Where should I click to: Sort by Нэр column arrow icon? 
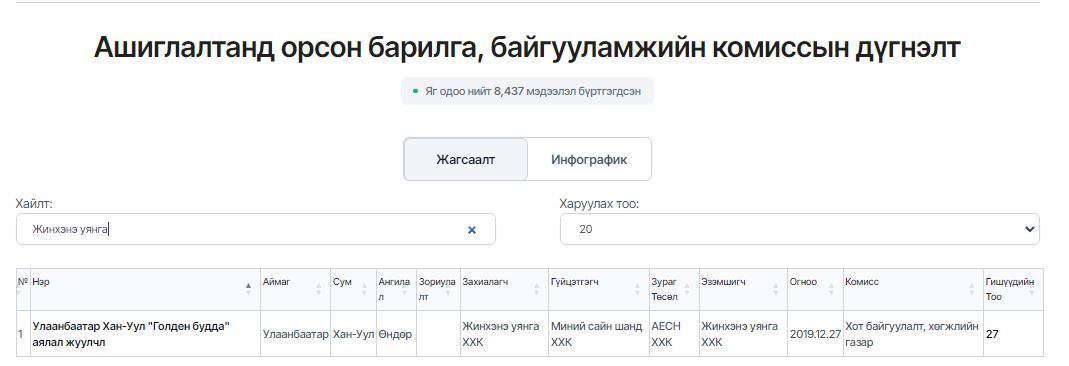[248, 290]
